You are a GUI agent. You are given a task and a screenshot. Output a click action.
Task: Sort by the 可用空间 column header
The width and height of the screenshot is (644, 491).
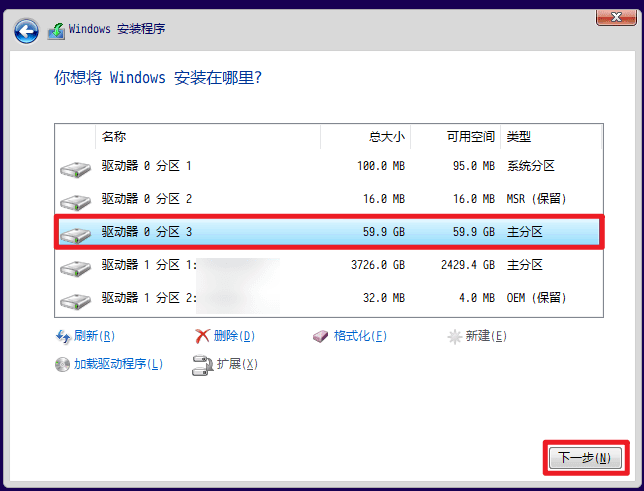click(455, 136)
